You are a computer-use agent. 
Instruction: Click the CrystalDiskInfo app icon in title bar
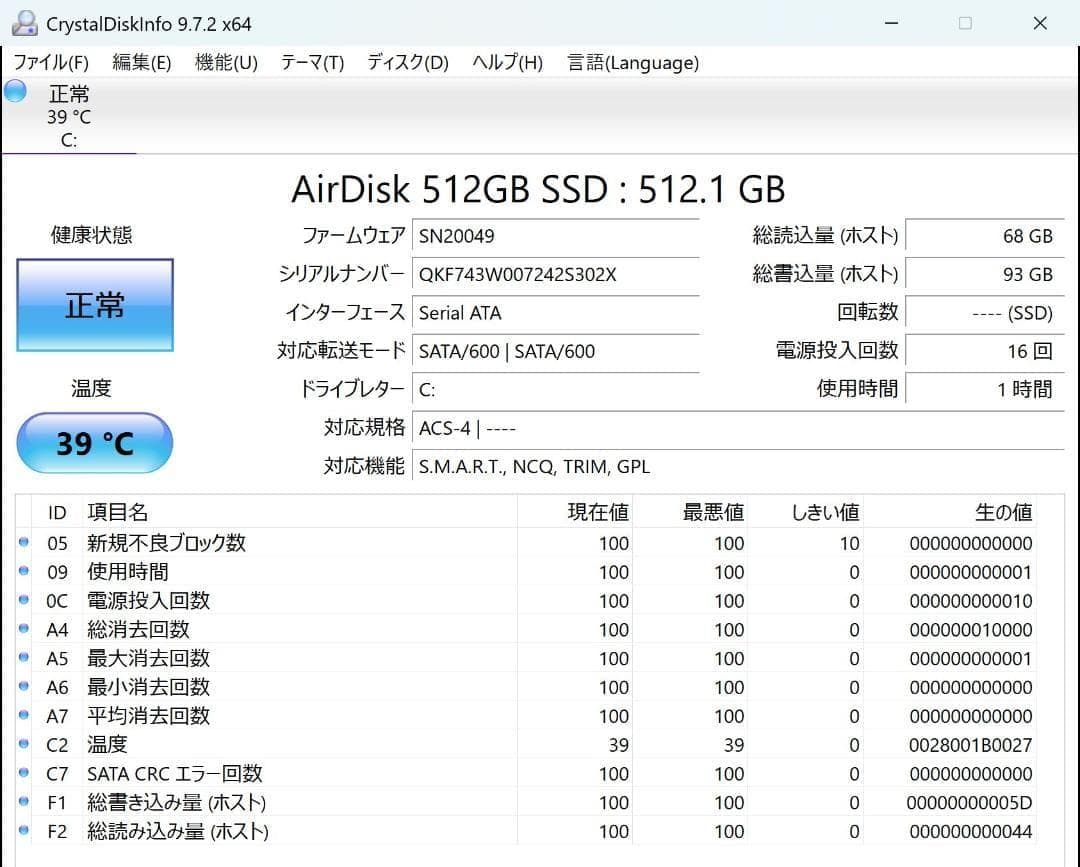pyautogui.click(x=24, y=23)
